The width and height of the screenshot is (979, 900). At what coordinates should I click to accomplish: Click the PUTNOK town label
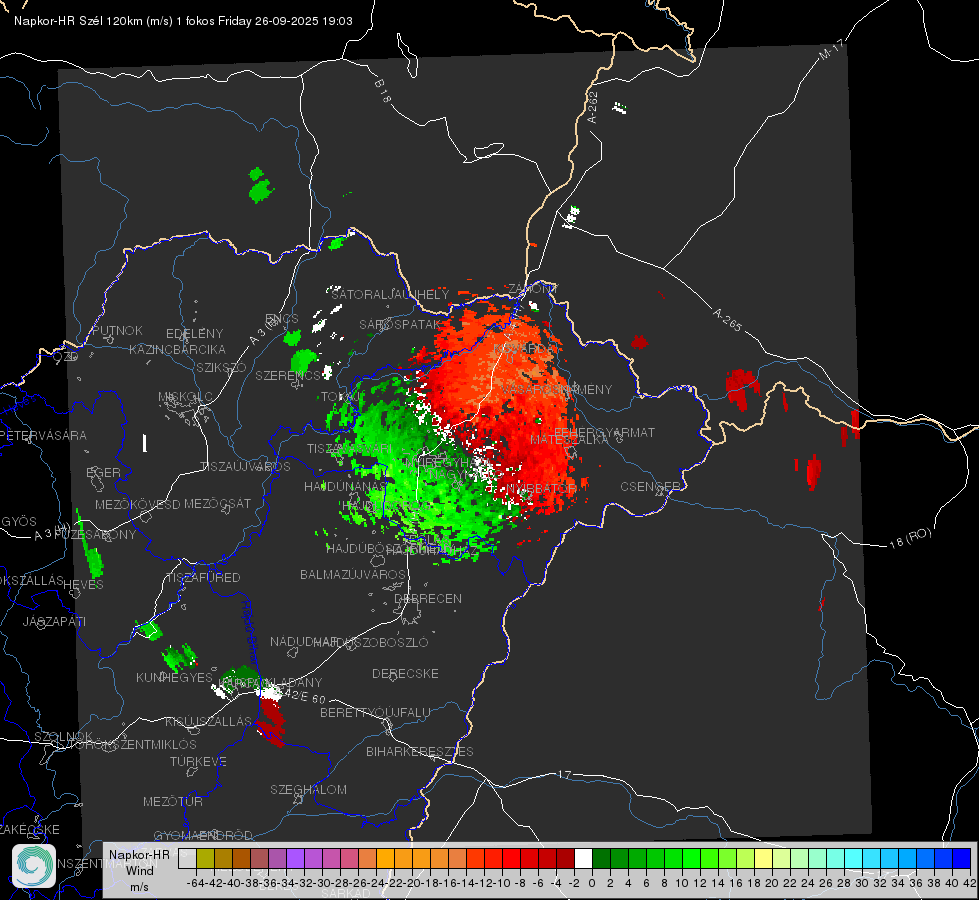(117, 330)
